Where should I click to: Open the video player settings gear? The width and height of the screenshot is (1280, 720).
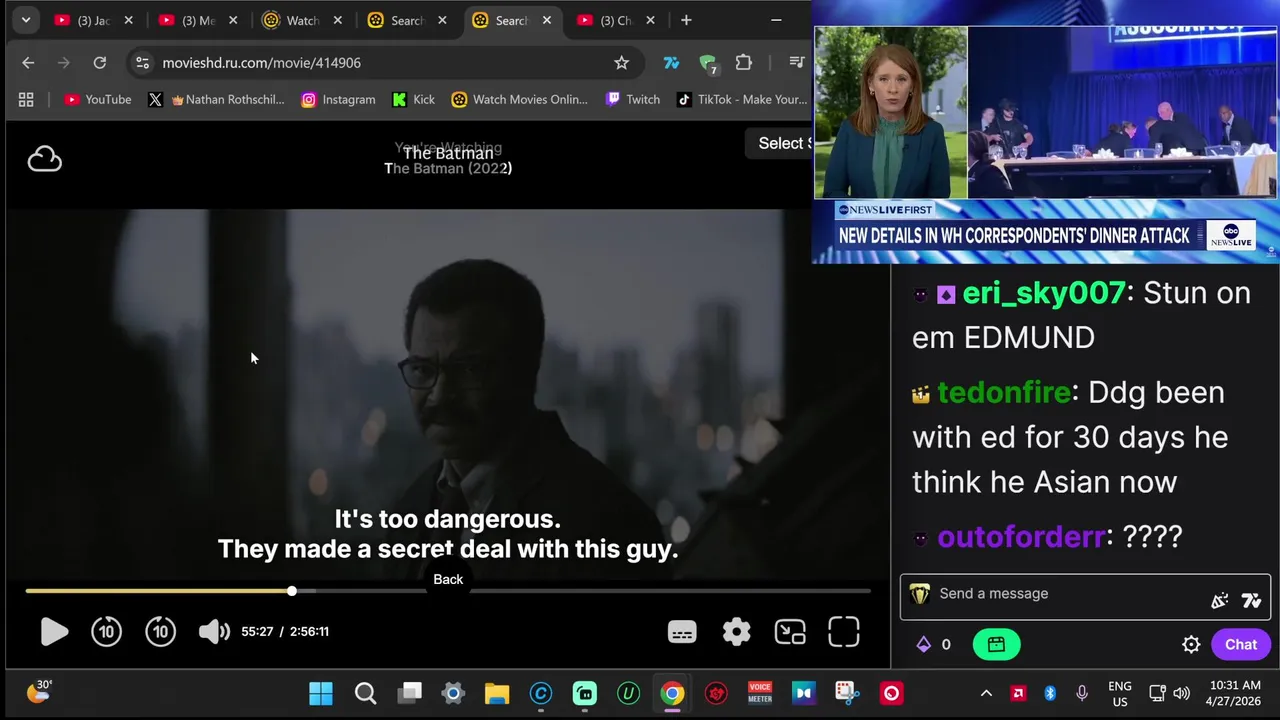[x=737, y=632]
